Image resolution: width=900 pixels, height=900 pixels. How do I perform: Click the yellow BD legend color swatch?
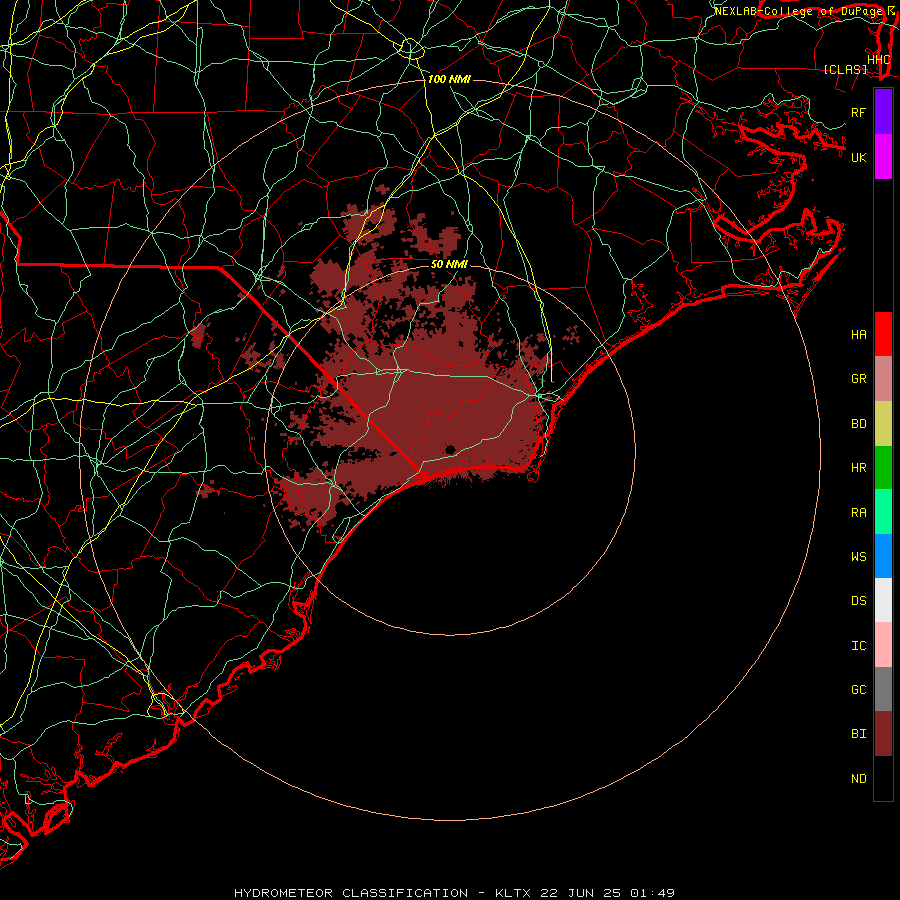click(883, 424)
